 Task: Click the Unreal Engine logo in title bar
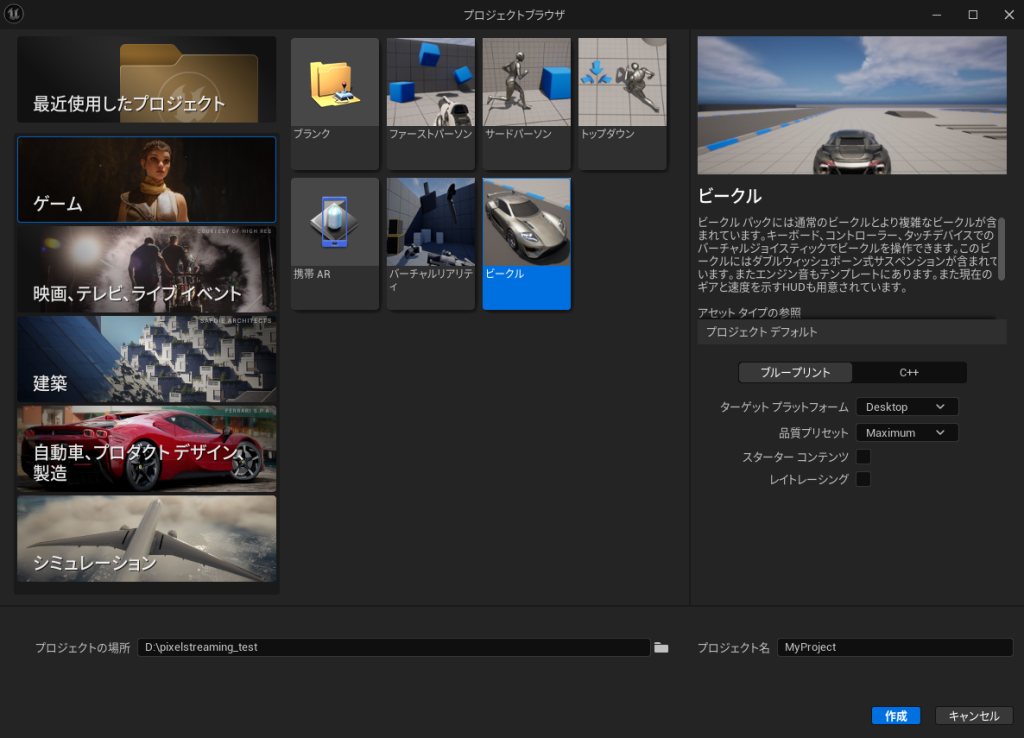tap(14, 14)
